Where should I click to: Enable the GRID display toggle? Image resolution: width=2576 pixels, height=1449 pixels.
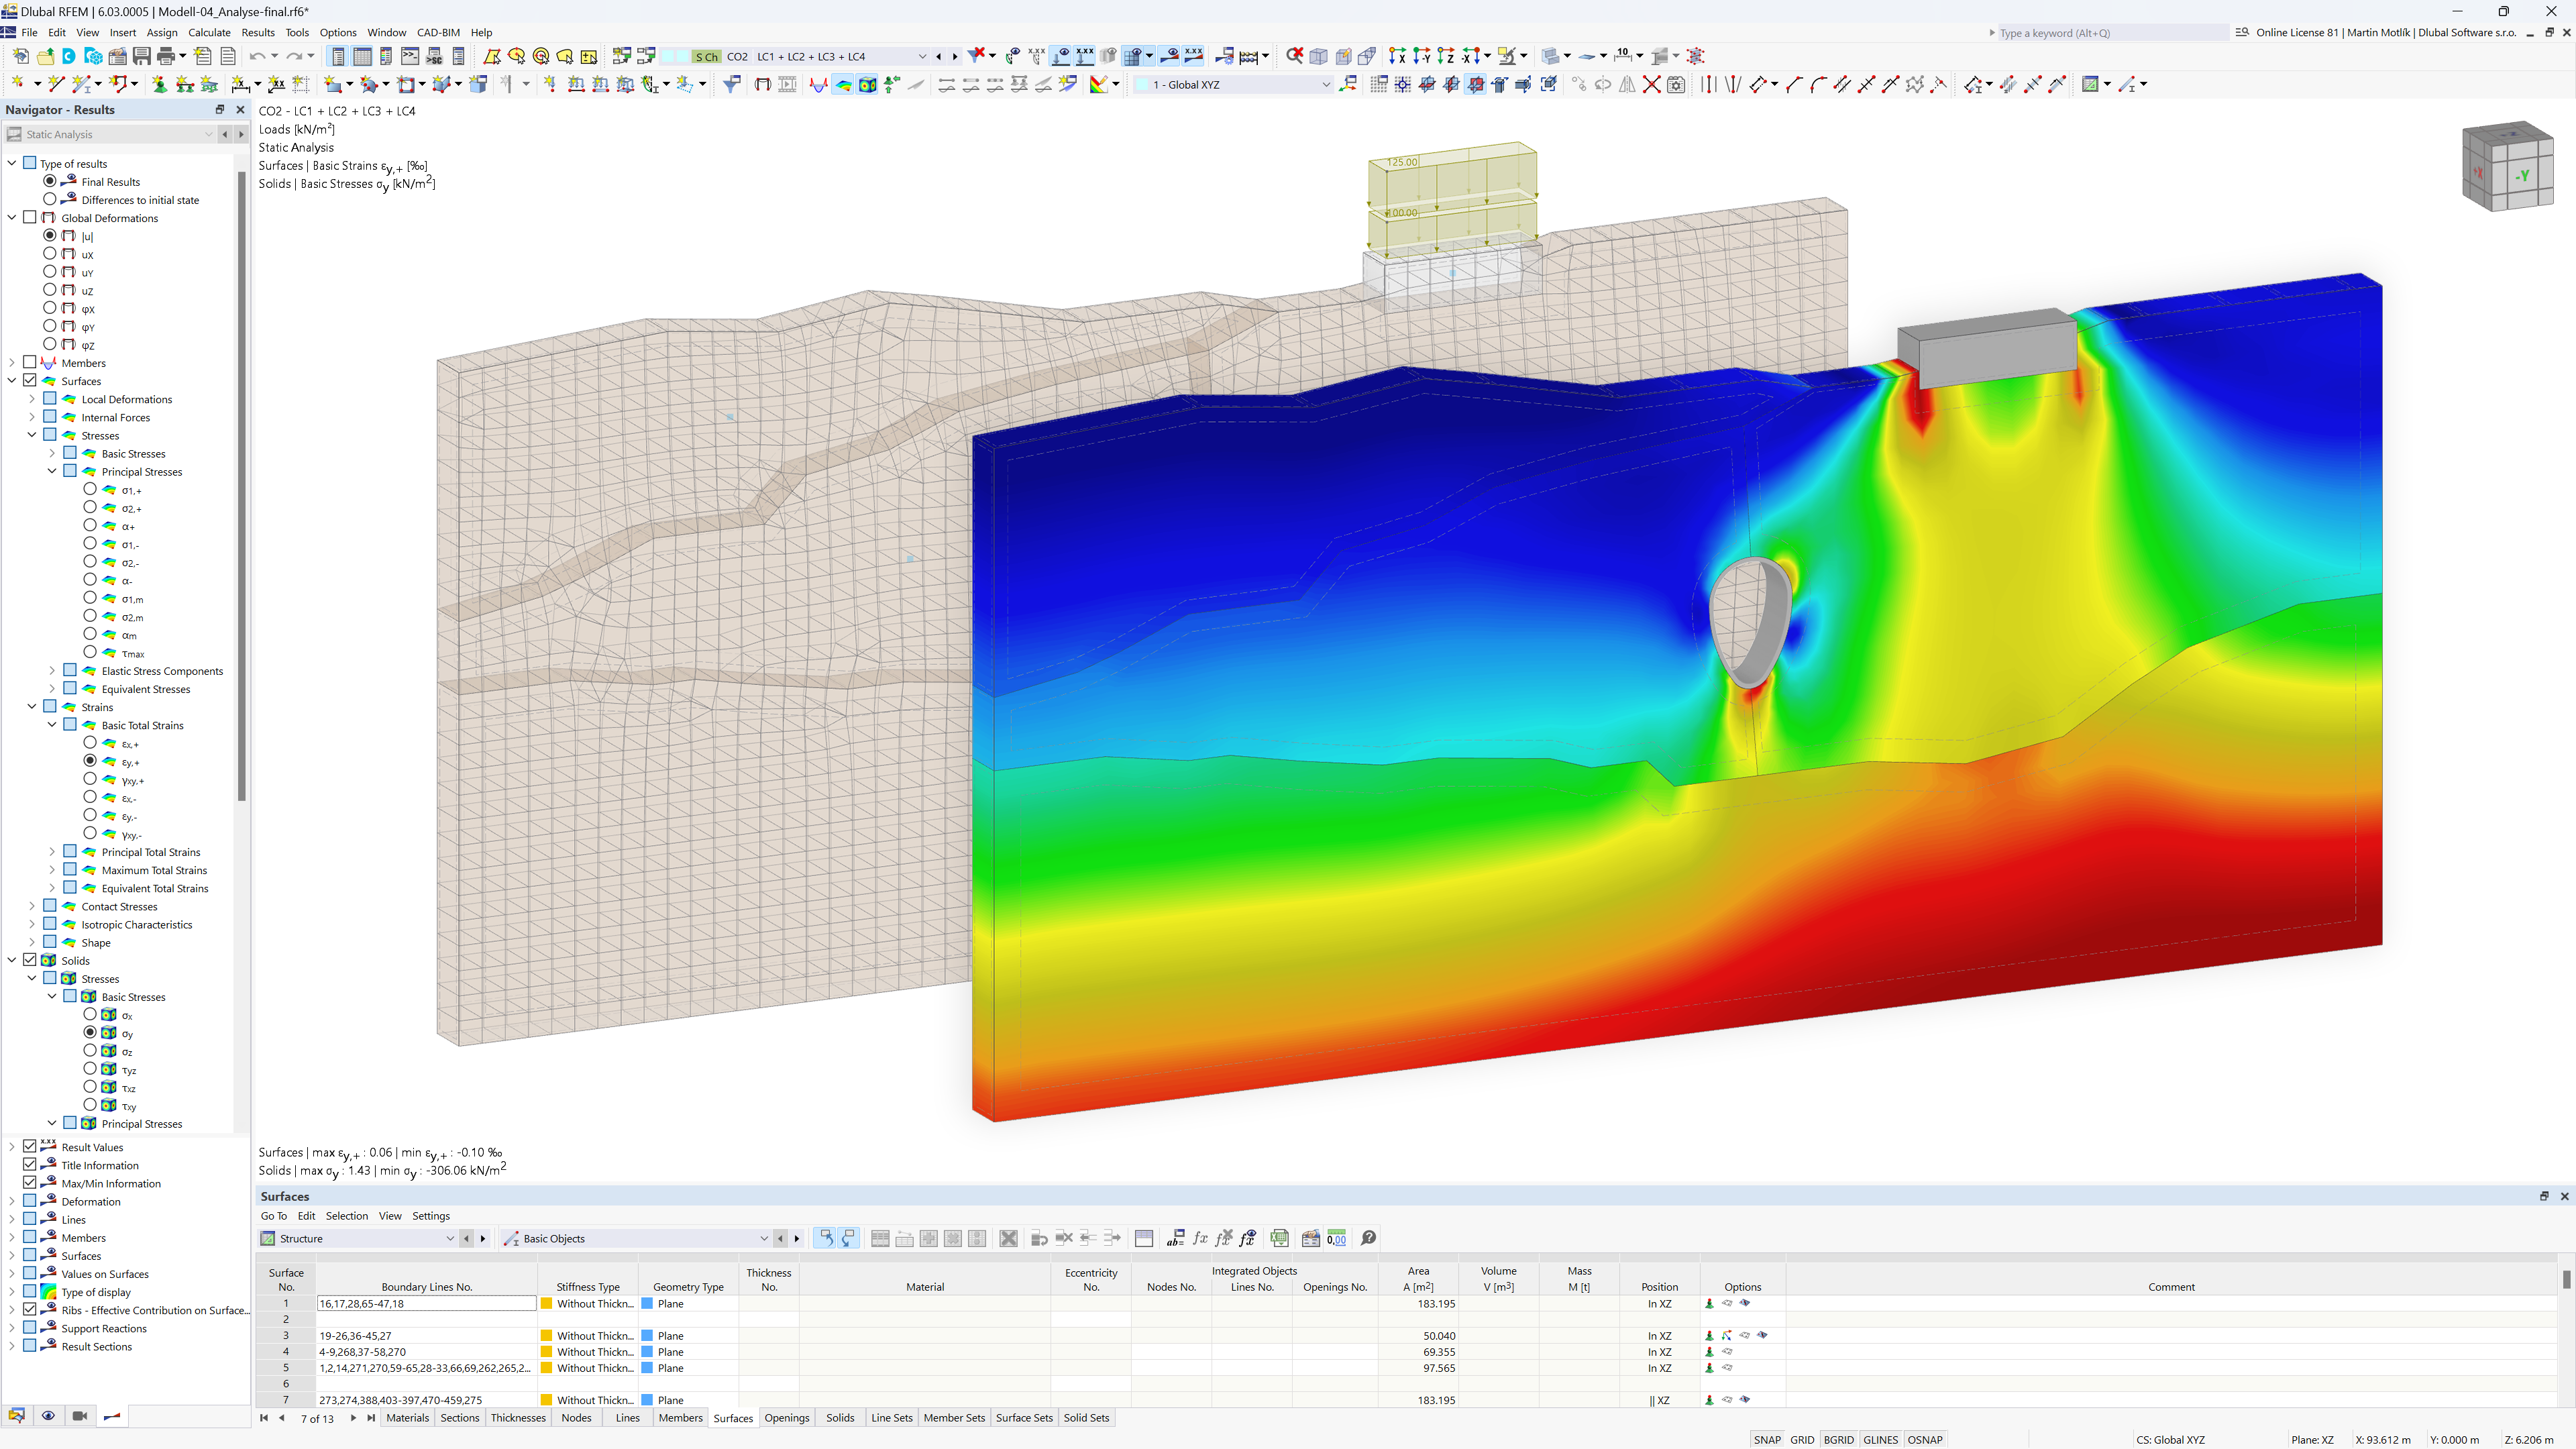(x=1803, y=1437)
